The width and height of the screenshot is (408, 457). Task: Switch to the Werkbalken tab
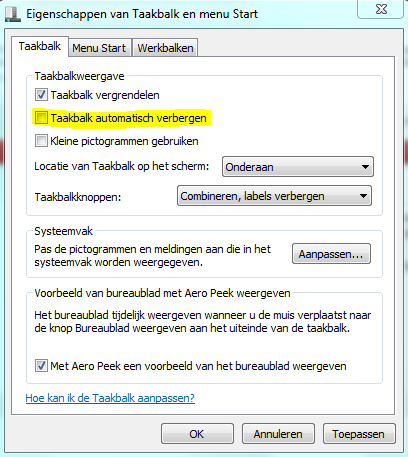(x=165, y=48)
